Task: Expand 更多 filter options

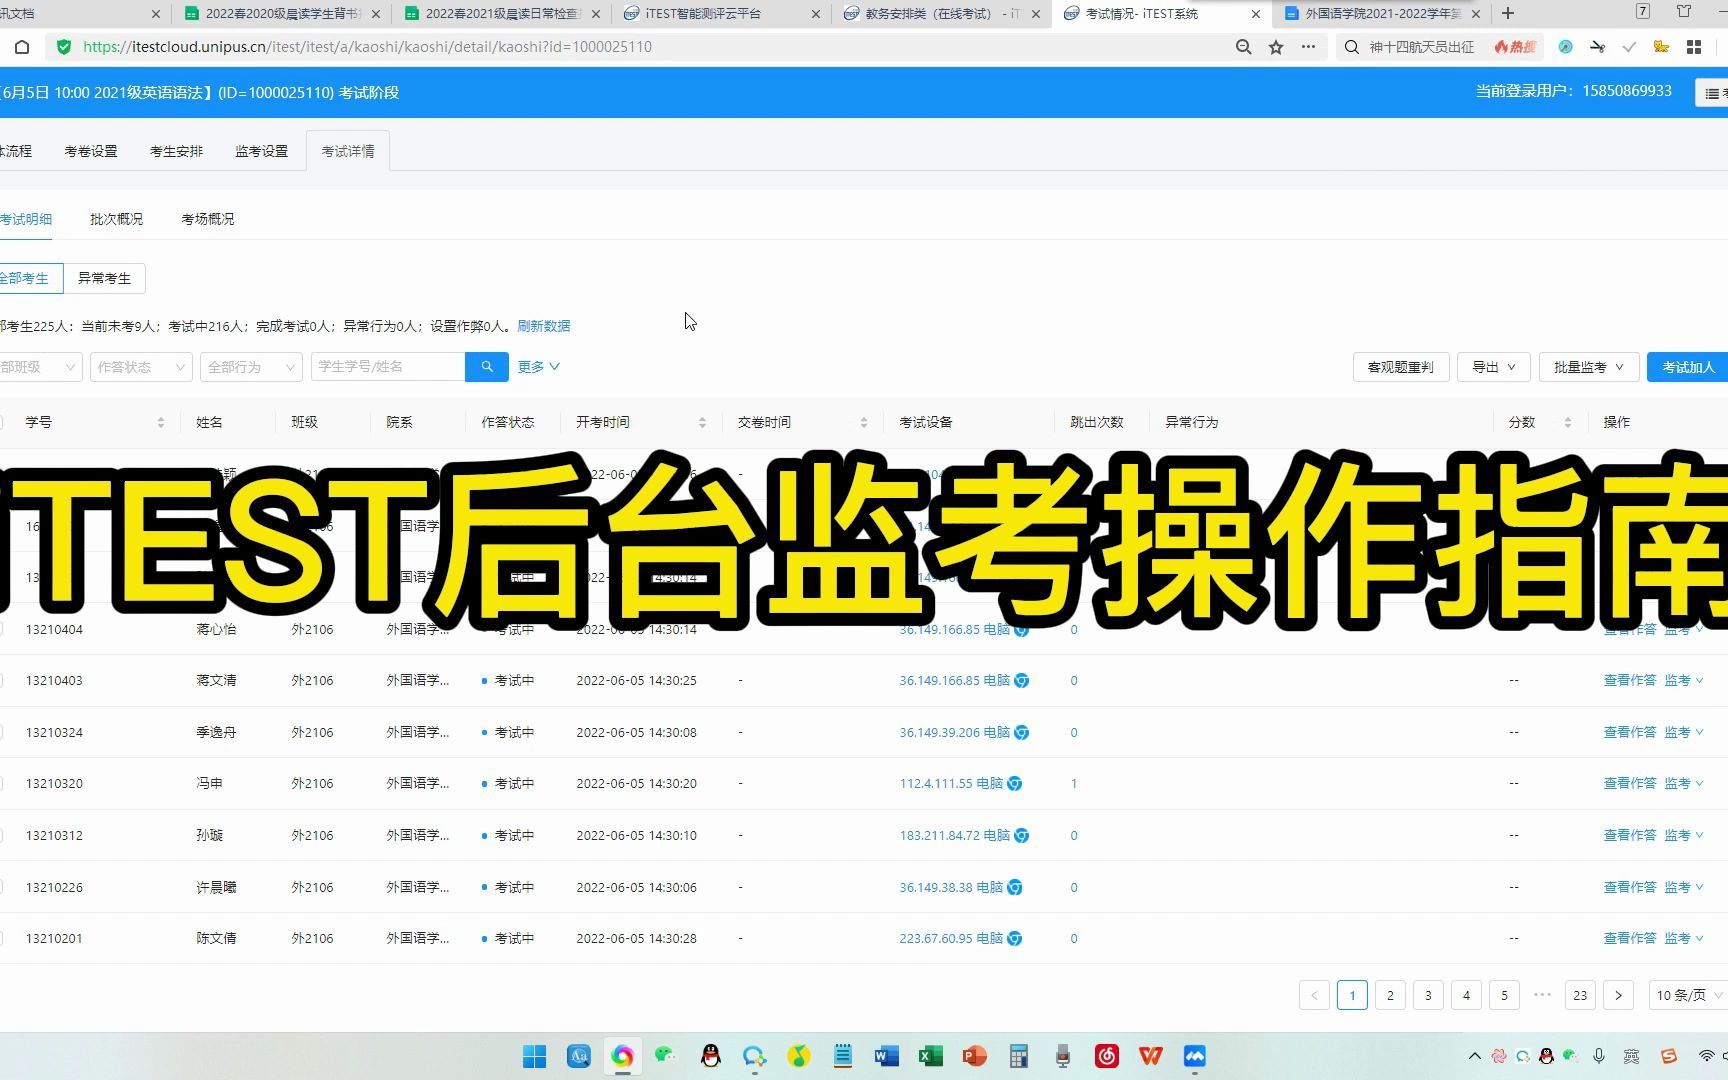Action: pos(538,367)
